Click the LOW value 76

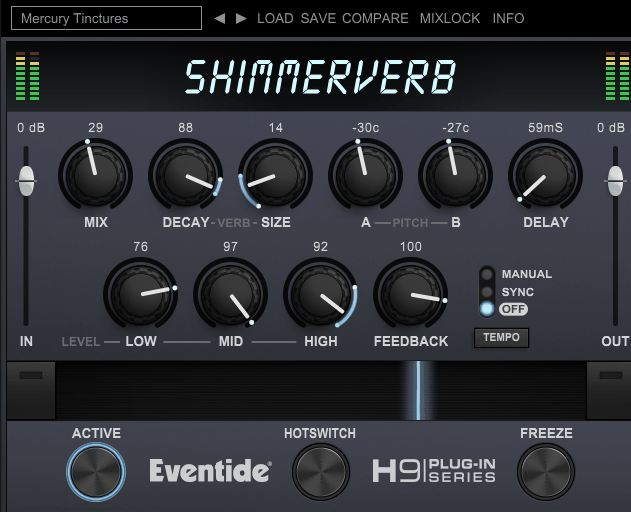[140, 247]
